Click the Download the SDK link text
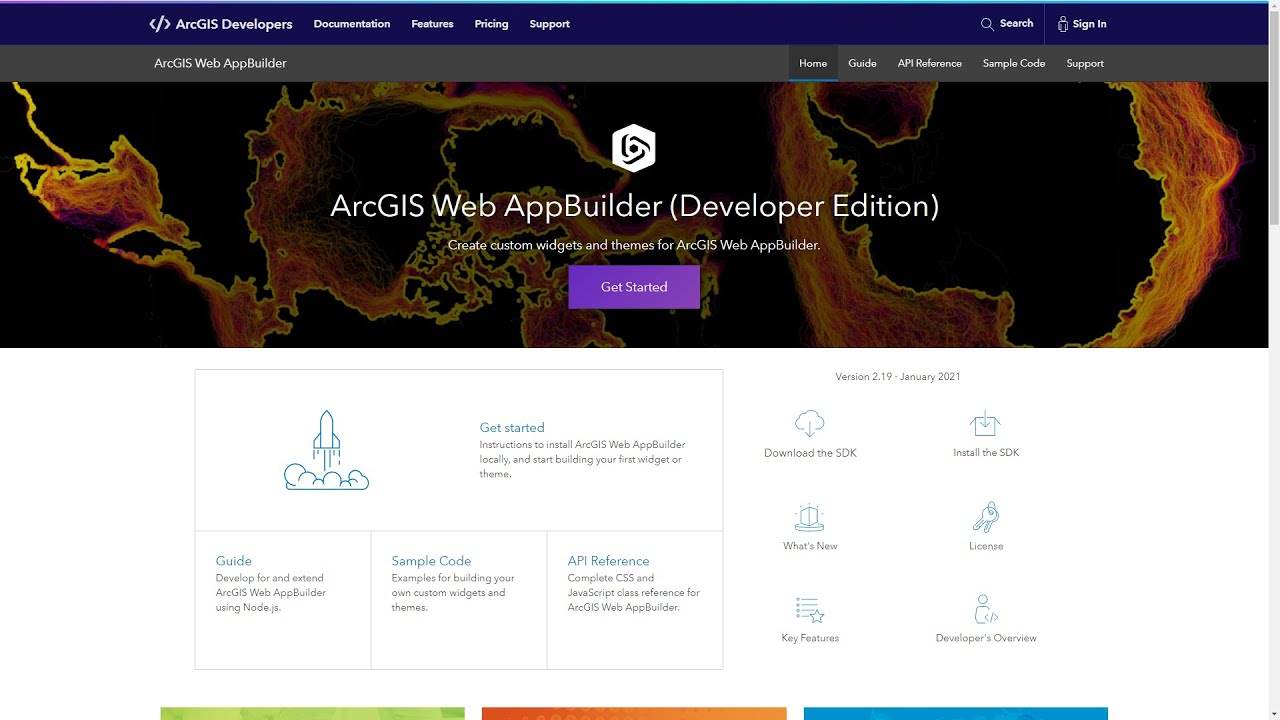 pos(810,453)
